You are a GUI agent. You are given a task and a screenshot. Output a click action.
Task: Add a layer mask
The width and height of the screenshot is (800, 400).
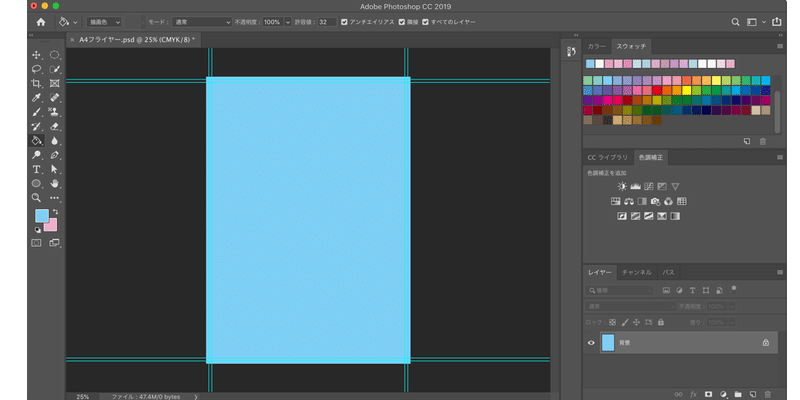tap(708, 394)
